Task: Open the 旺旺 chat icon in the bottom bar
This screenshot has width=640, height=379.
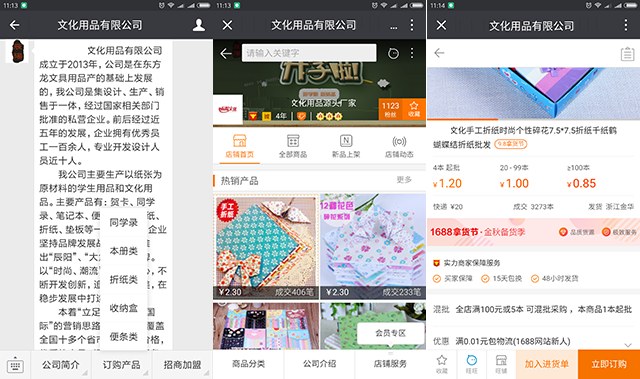Action: (x=471, y=364)
